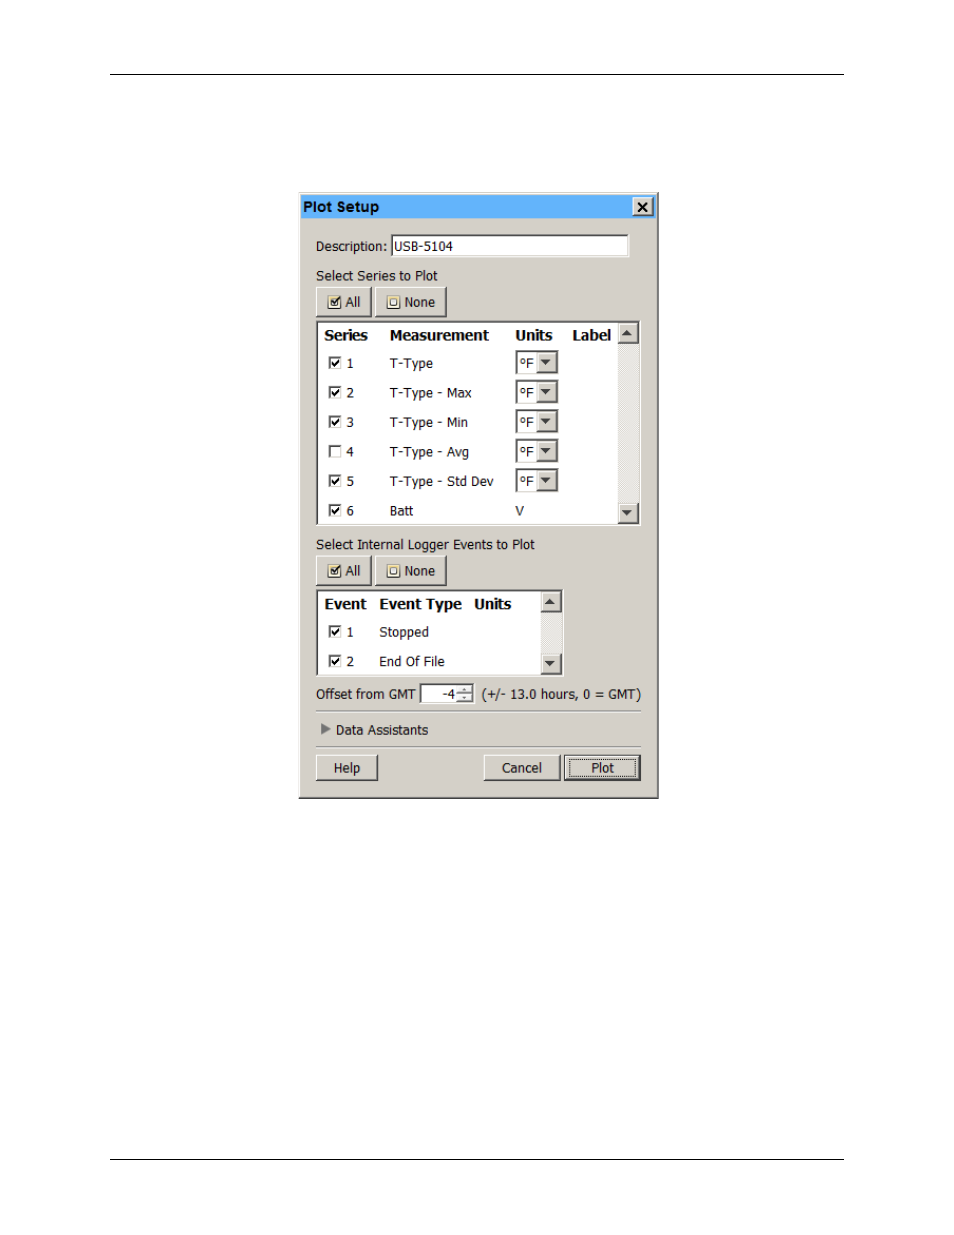Viewport: 954px width, 1235px height.
Task: Open units dropdown for T-Type series 1
Action: tap(546, 363)
